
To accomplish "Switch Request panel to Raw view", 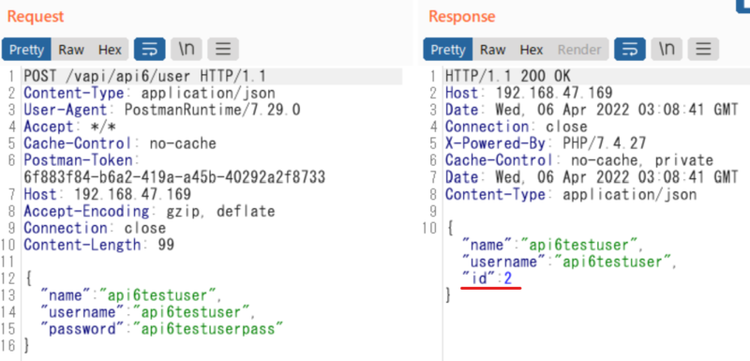I will click(x=71, y=50).
